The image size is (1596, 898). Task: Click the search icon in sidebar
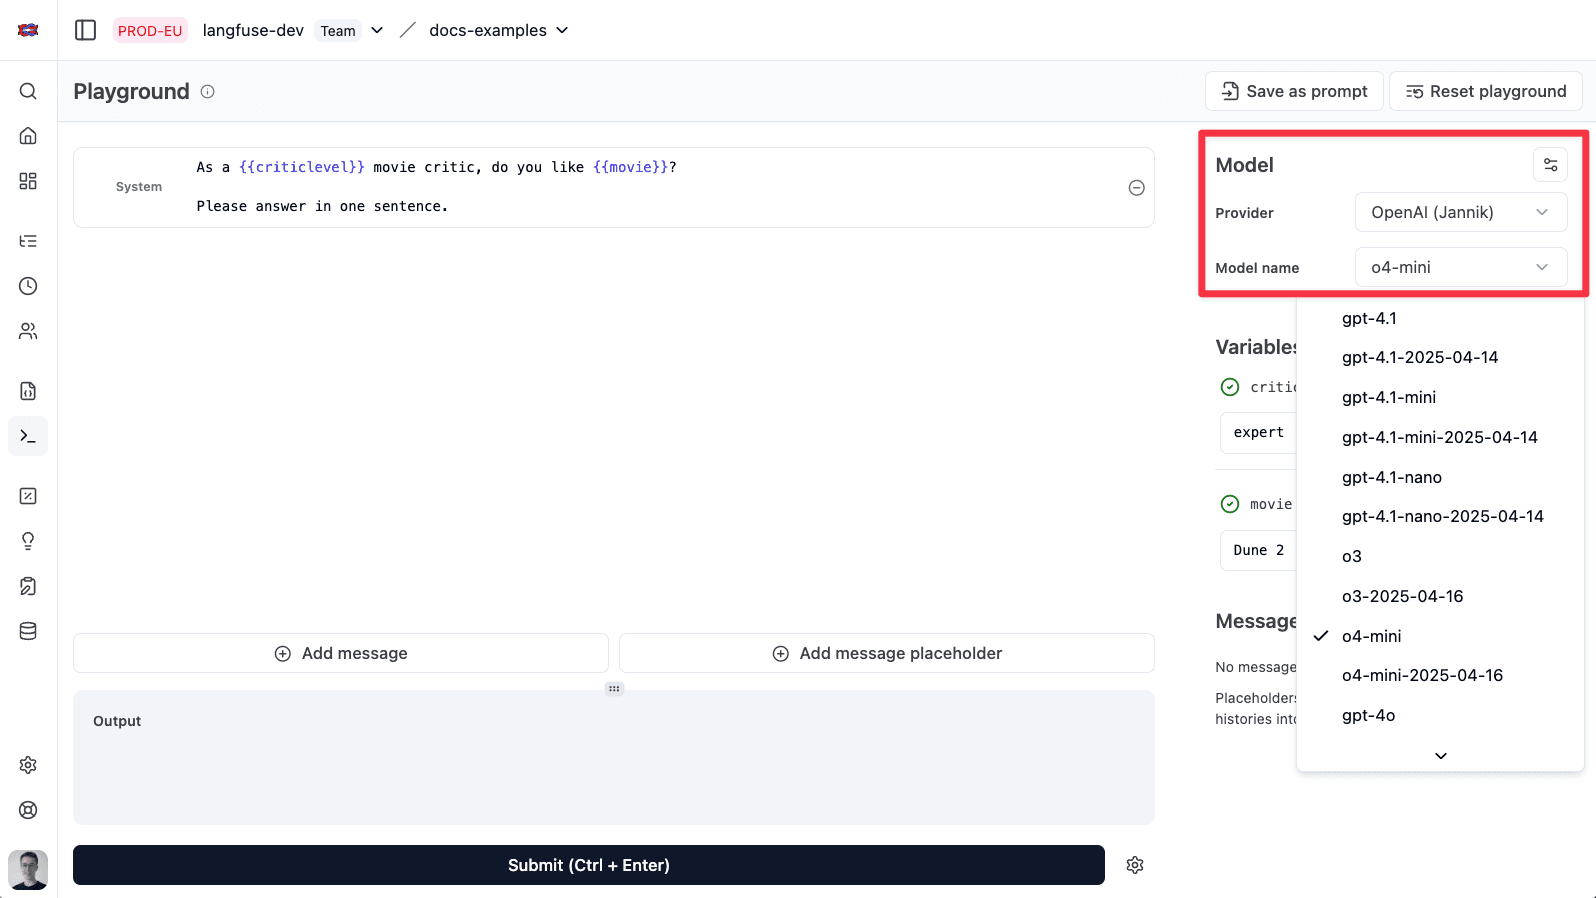click(28, 91)
